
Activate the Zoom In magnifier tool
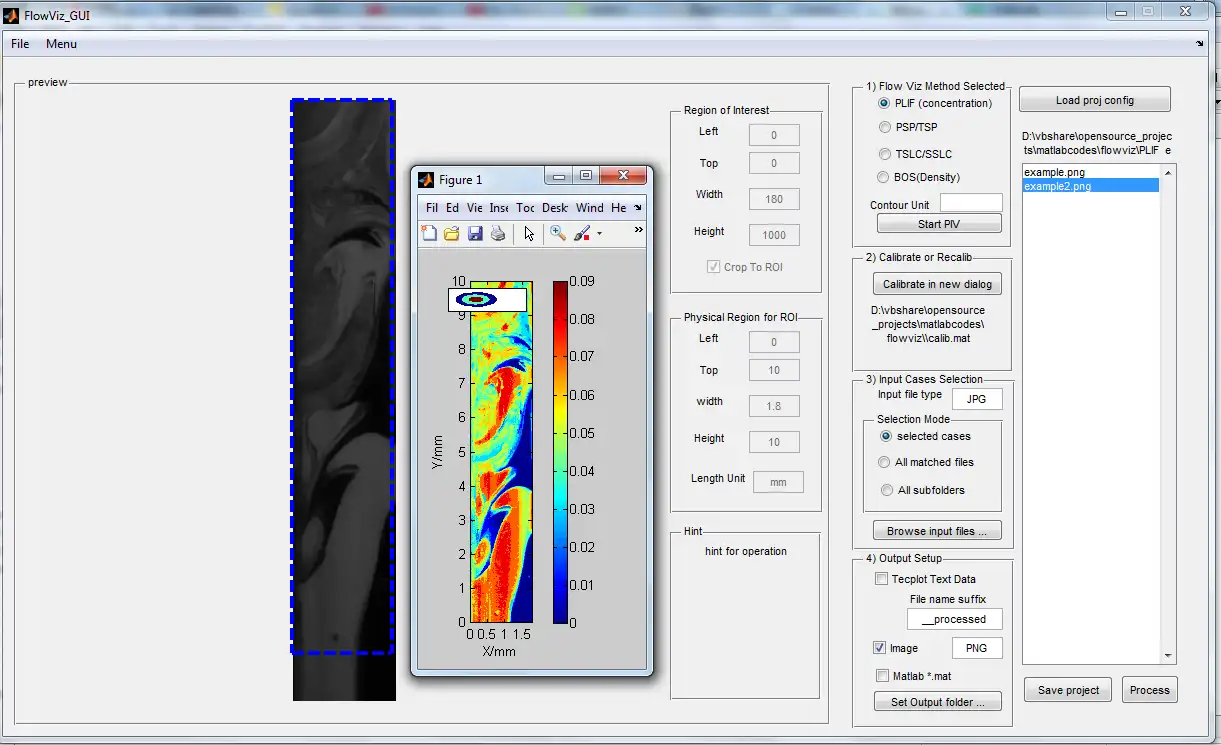coord(558,233)
